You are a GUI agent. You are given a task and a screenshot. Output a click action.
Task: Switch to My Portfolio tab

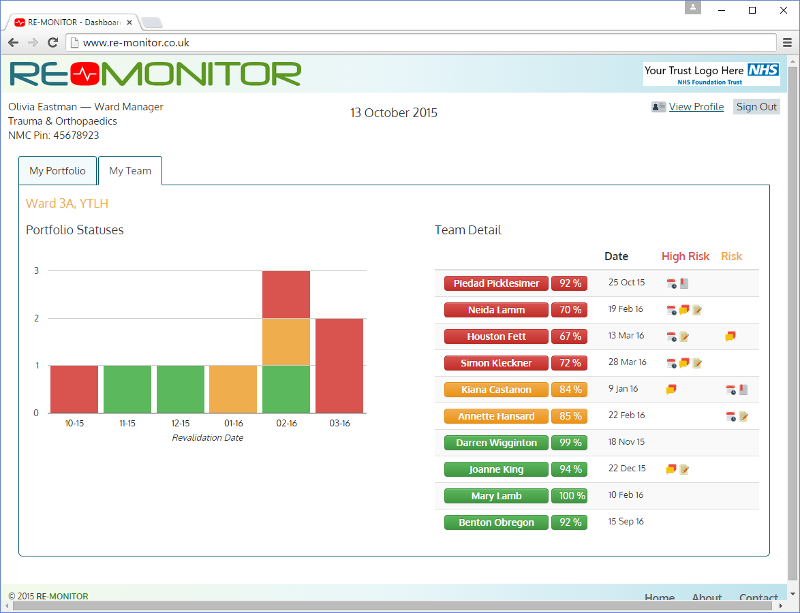tap(57, 171)
